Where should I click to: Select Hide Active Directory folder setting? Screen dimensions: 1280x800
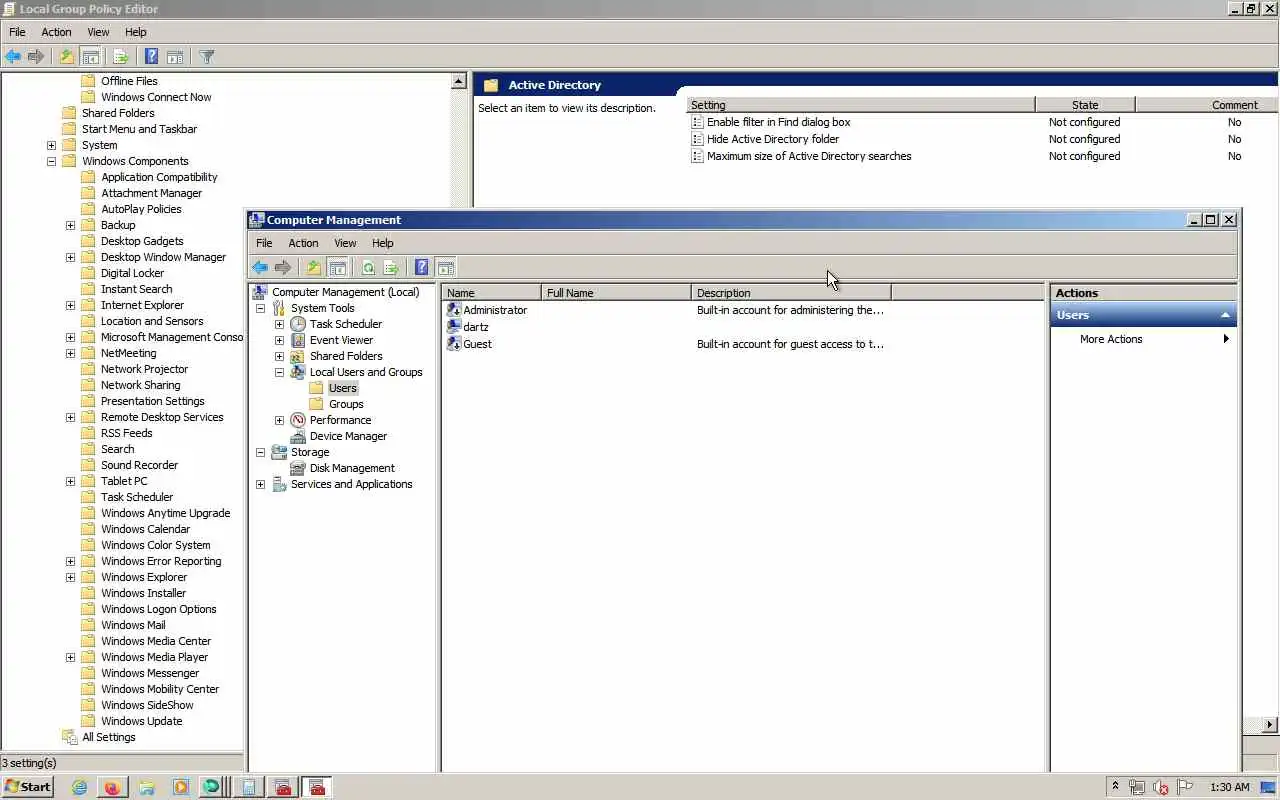tap(773, 139)
